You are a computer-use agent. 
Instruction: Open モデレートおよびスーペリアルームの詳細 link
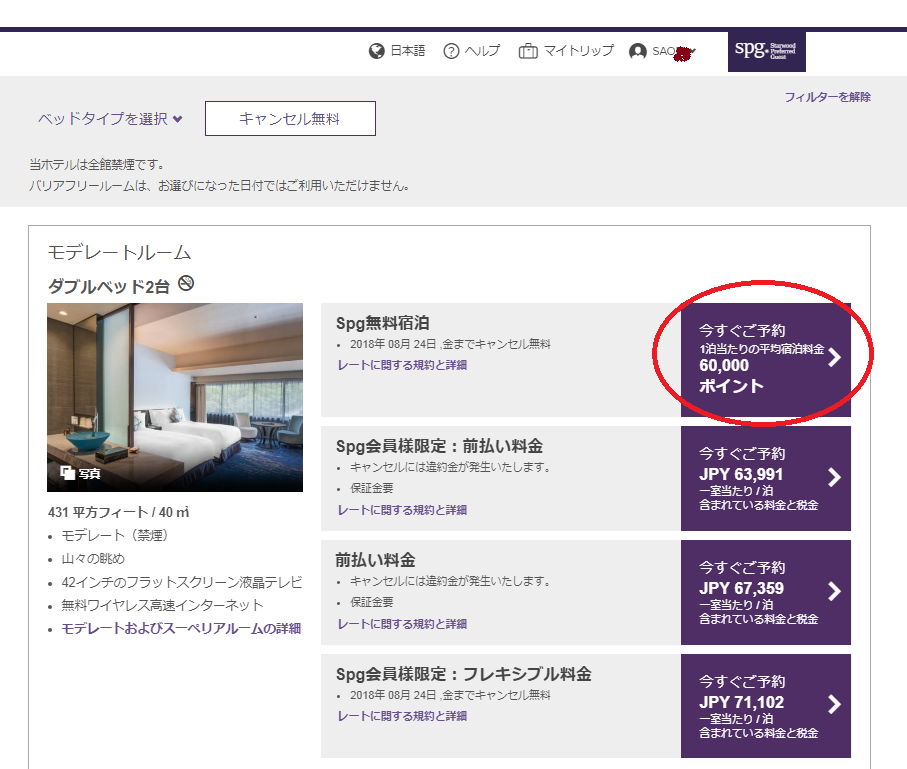click(x=181, y=628)
